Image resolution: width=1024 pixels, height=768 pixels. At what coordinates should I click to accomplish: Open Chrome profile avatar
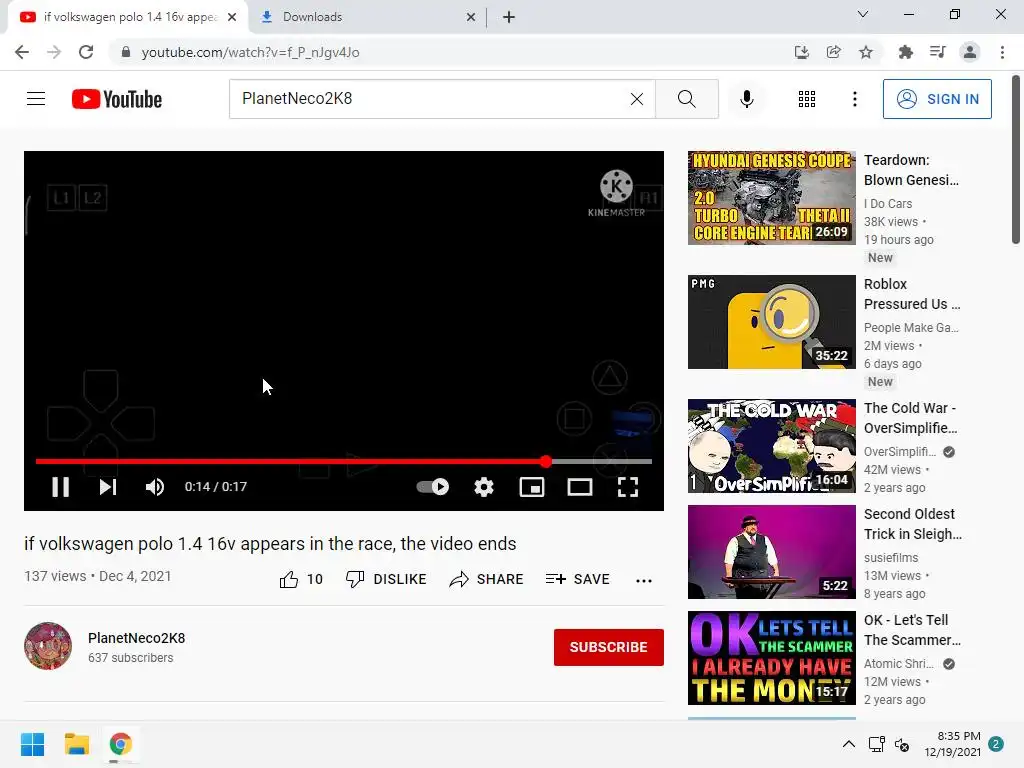click(970, 52)
